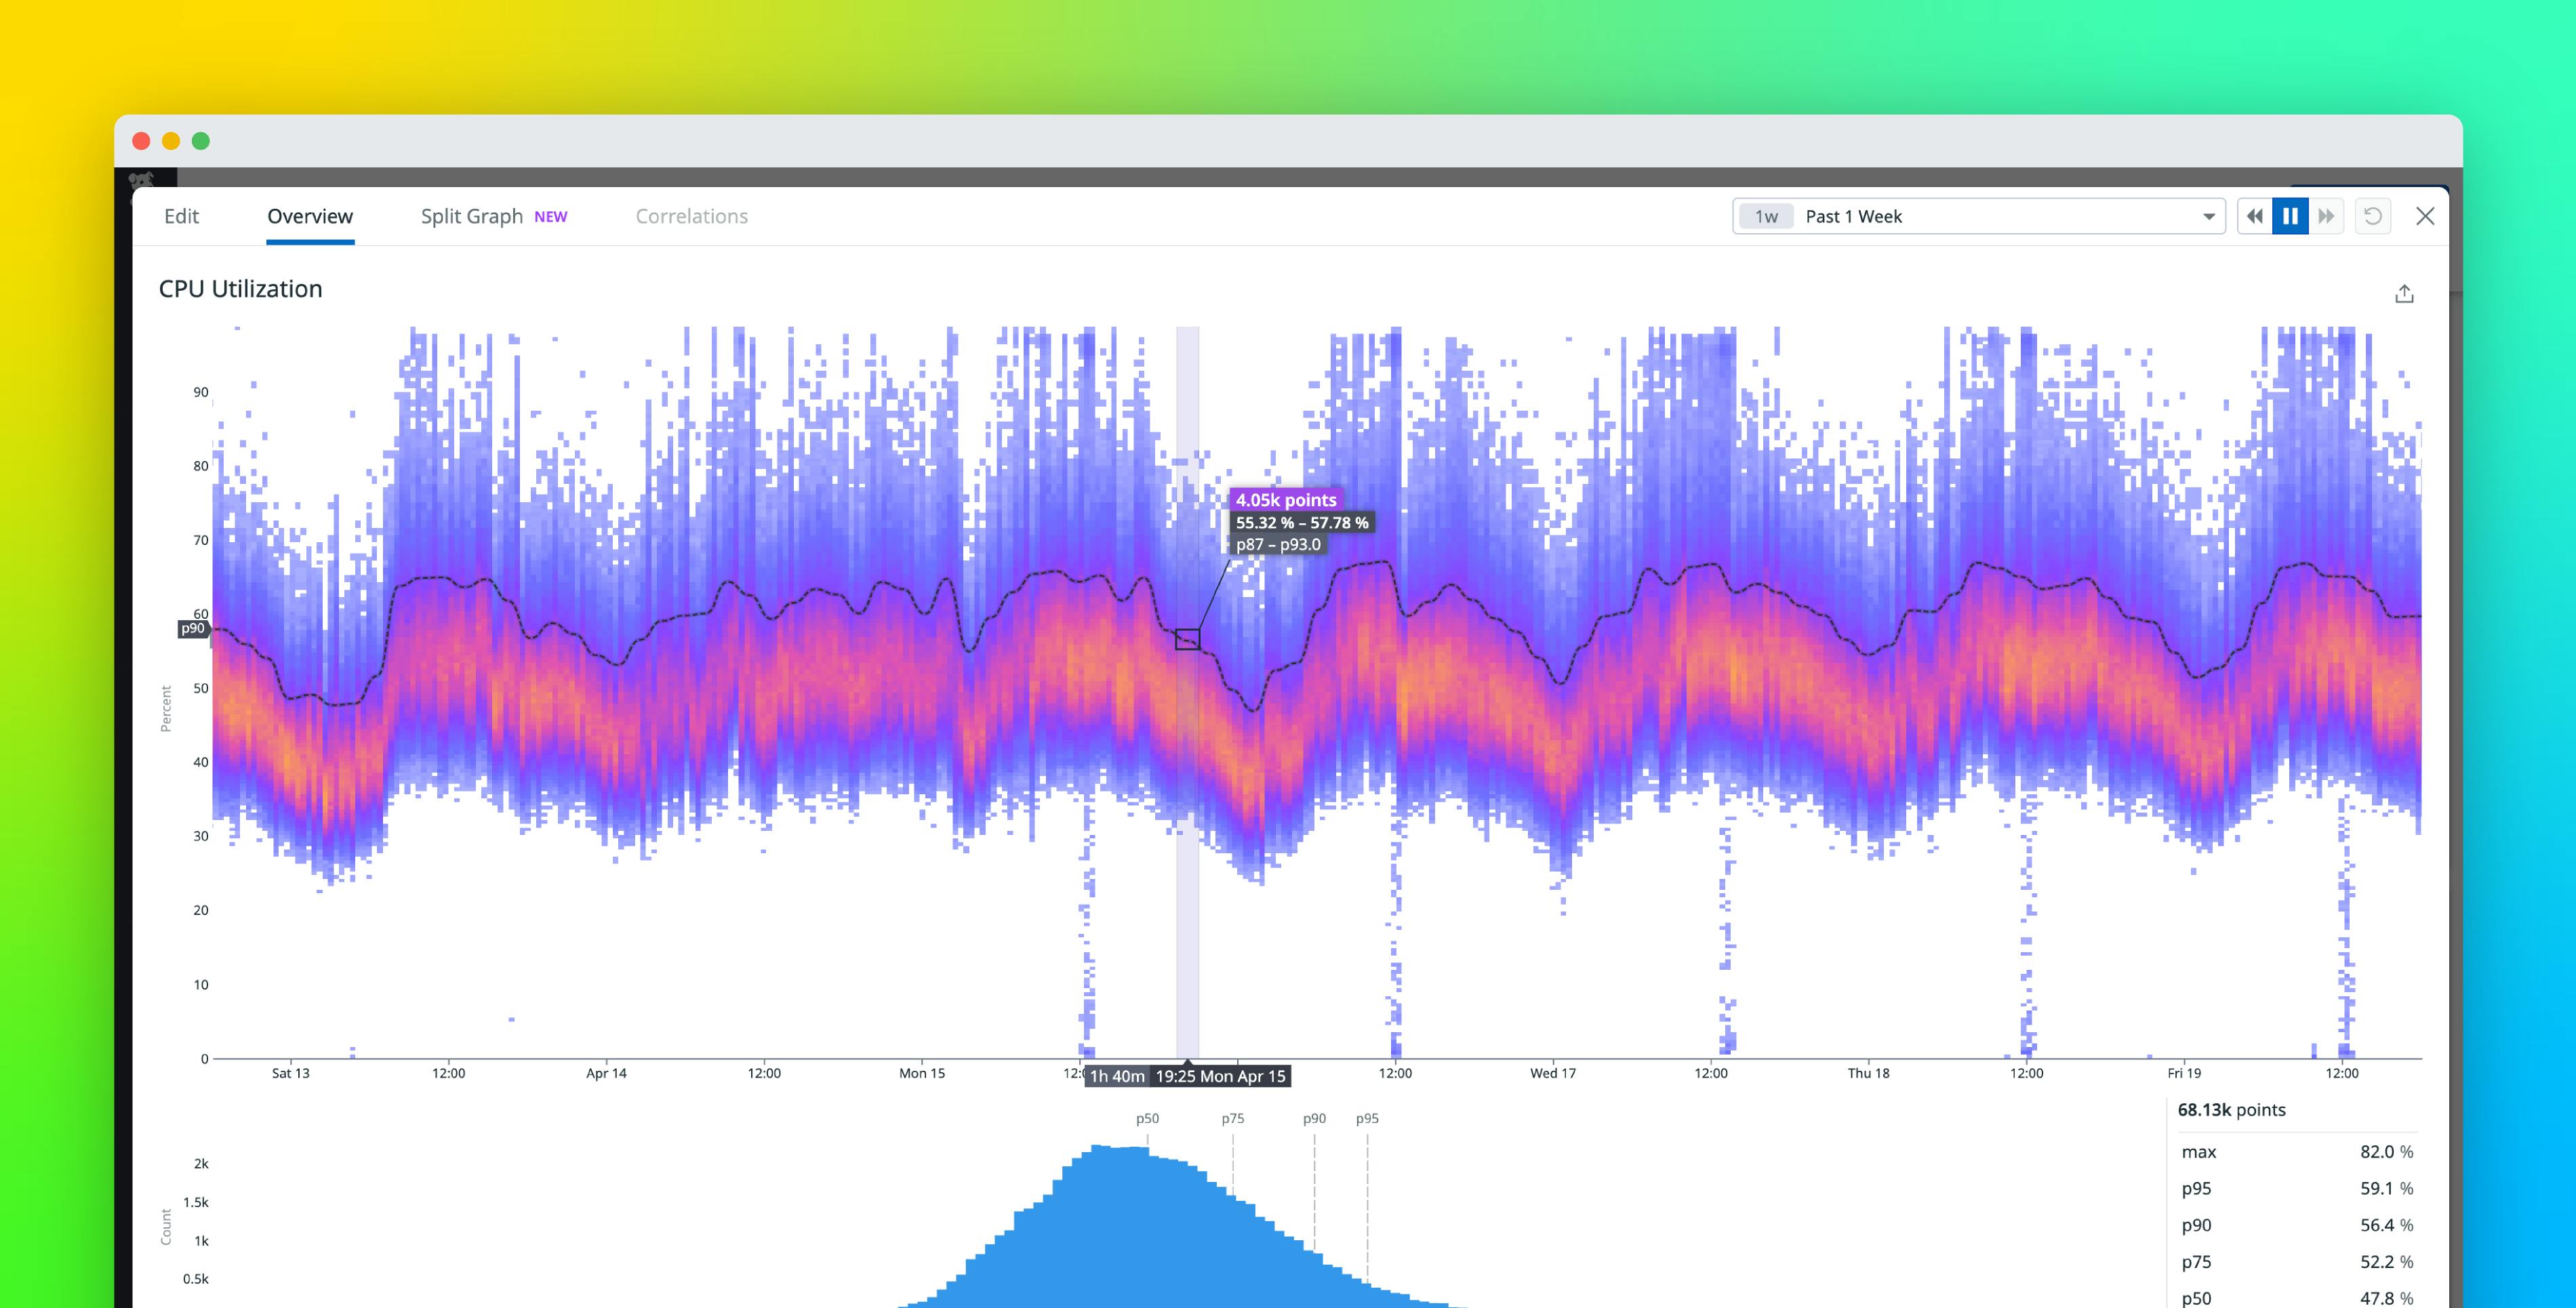Image resolution: width=2576 pixels, height=1308 pixels.
Task: Step forward in time using fast-forward arrows
Action: tap(2327, 216)
